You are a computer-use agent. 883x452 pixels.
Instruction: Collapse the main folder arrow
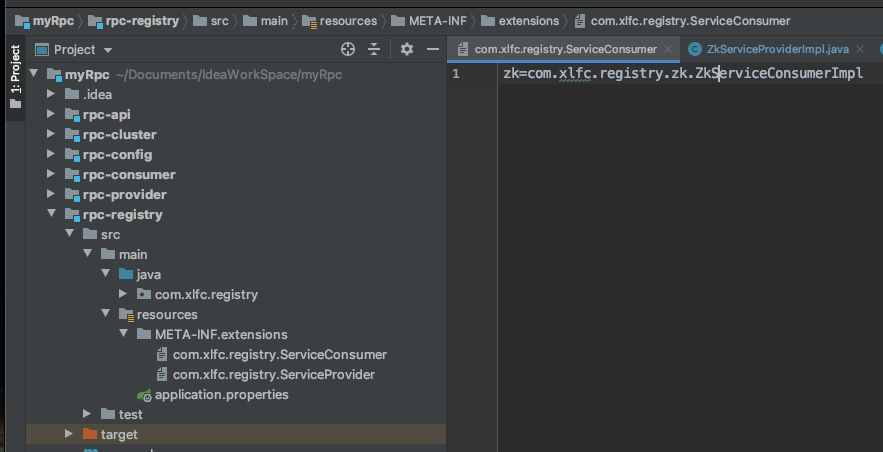point(88,254)
